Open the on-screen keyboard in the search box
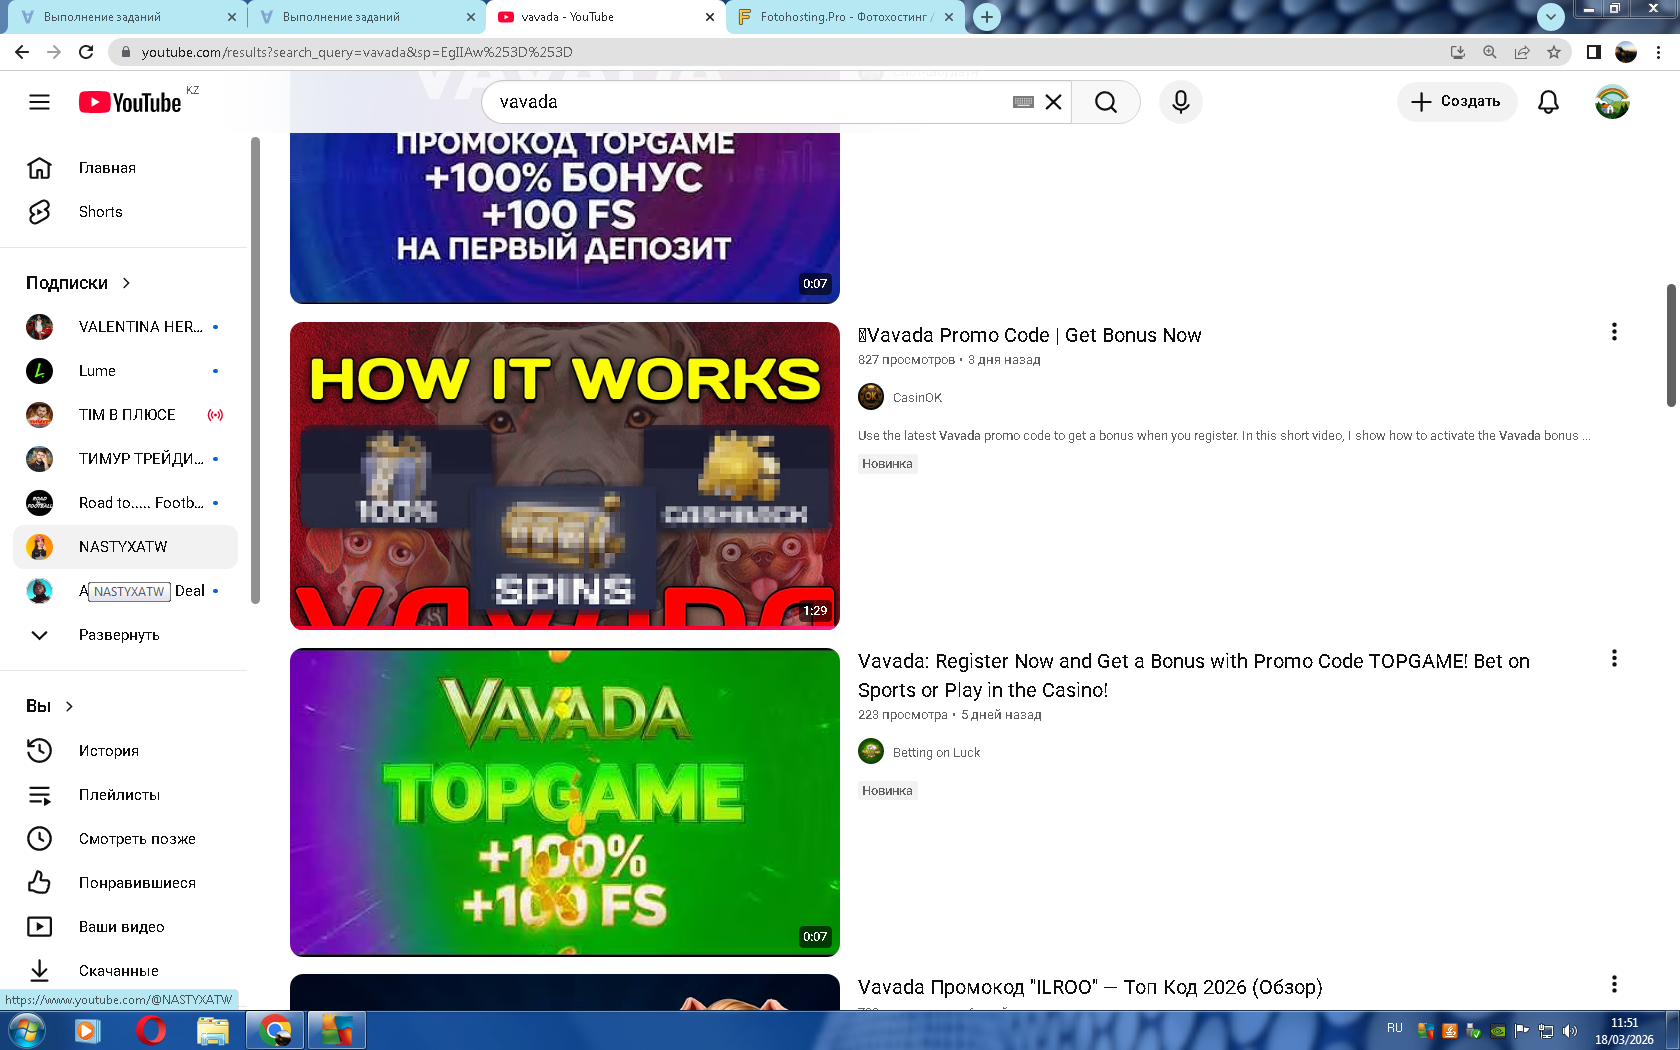 [x=1023, y=102]
